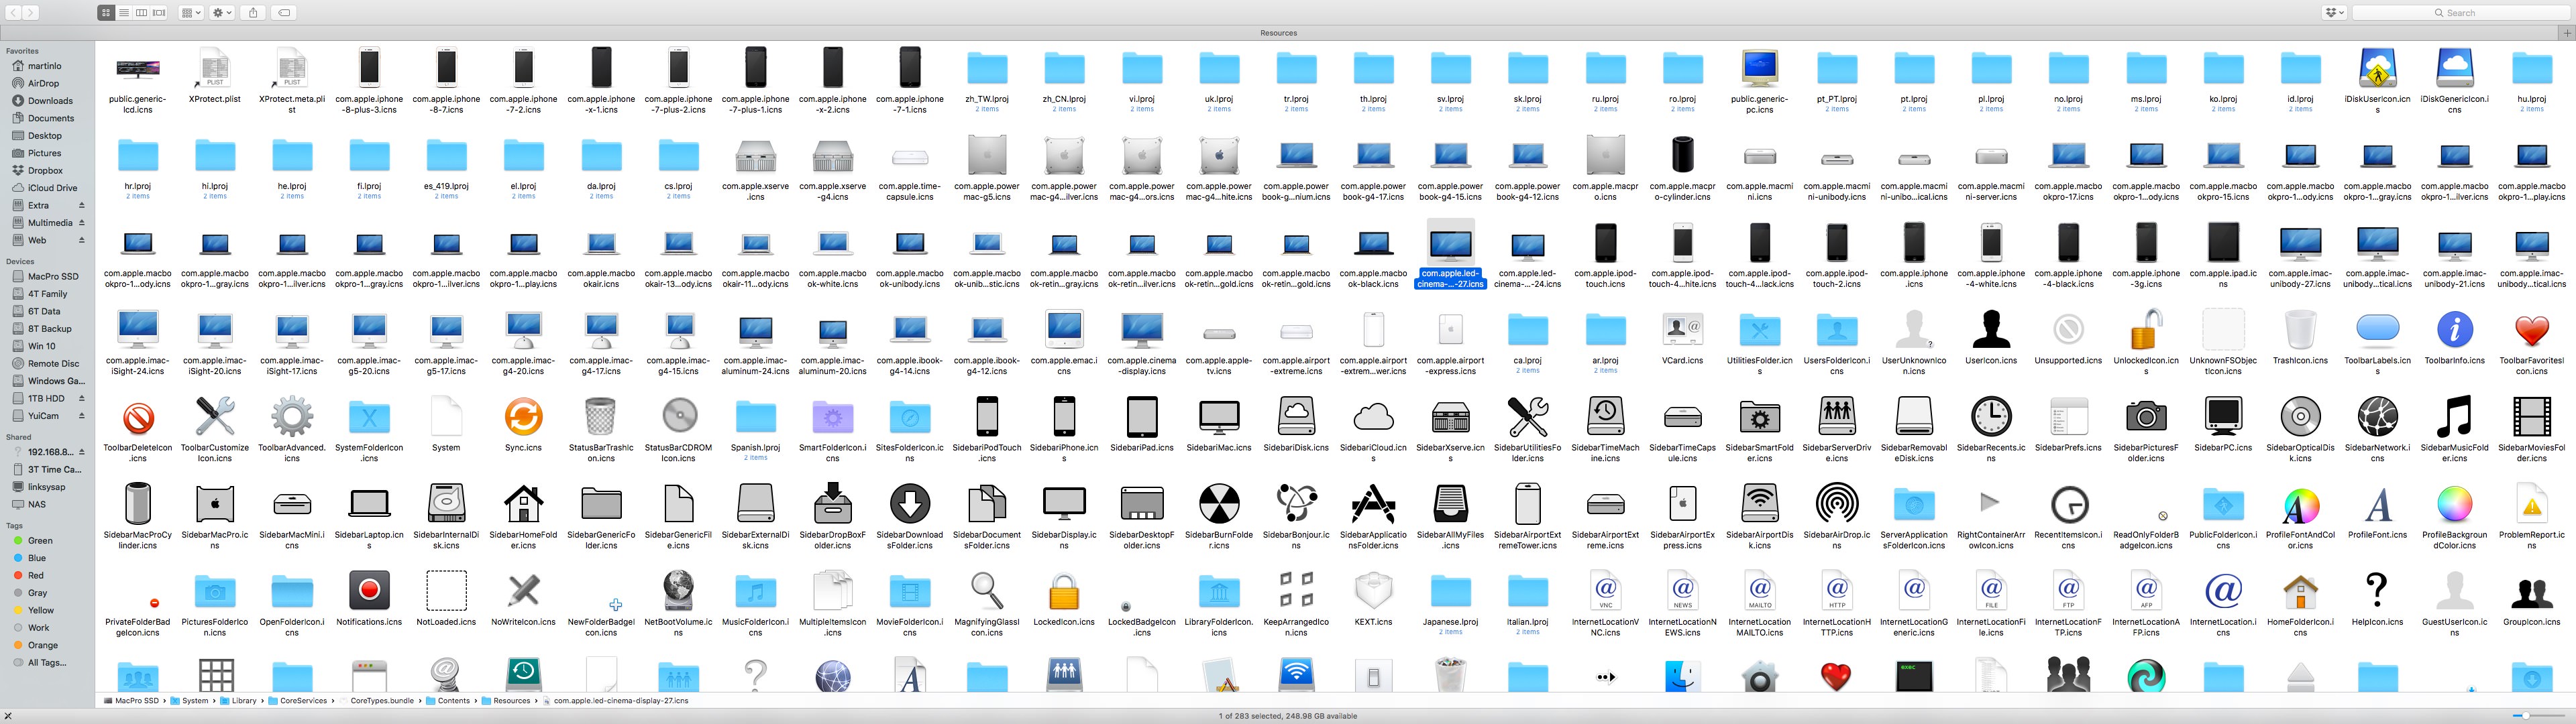The width and height of the screenshot is (2576, 724).
Task: Select Sync.icns orange sync icon
Action: 523,417
